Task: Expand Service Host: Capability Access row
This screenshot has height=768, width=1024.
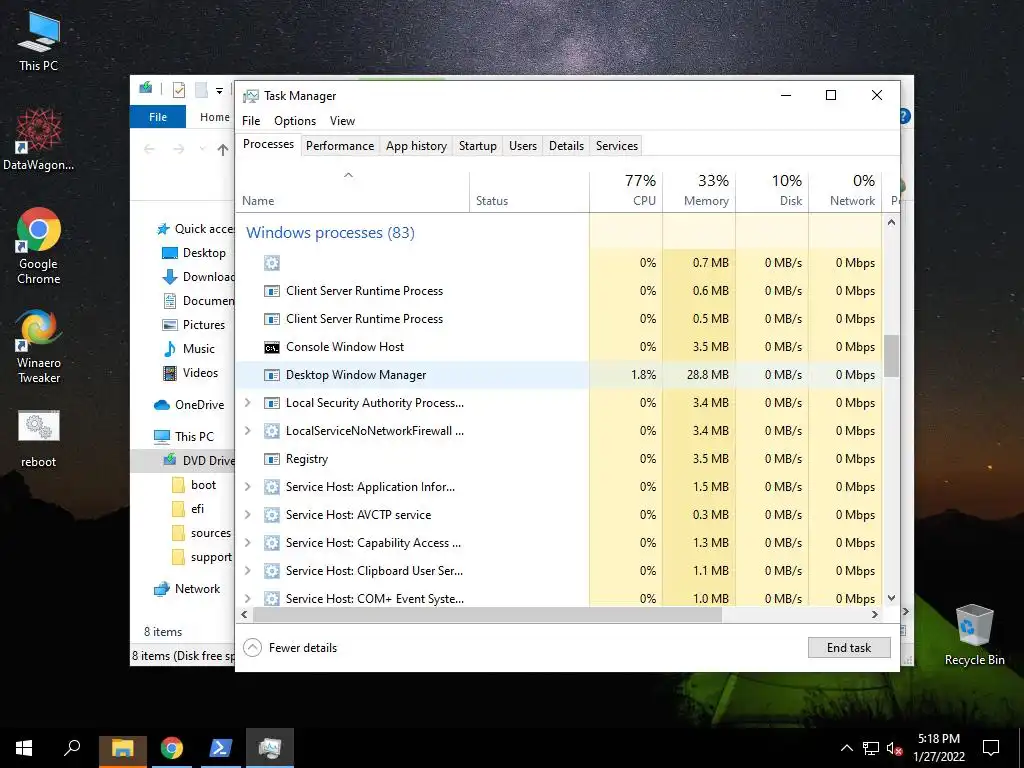Action: tap(248, 543)
